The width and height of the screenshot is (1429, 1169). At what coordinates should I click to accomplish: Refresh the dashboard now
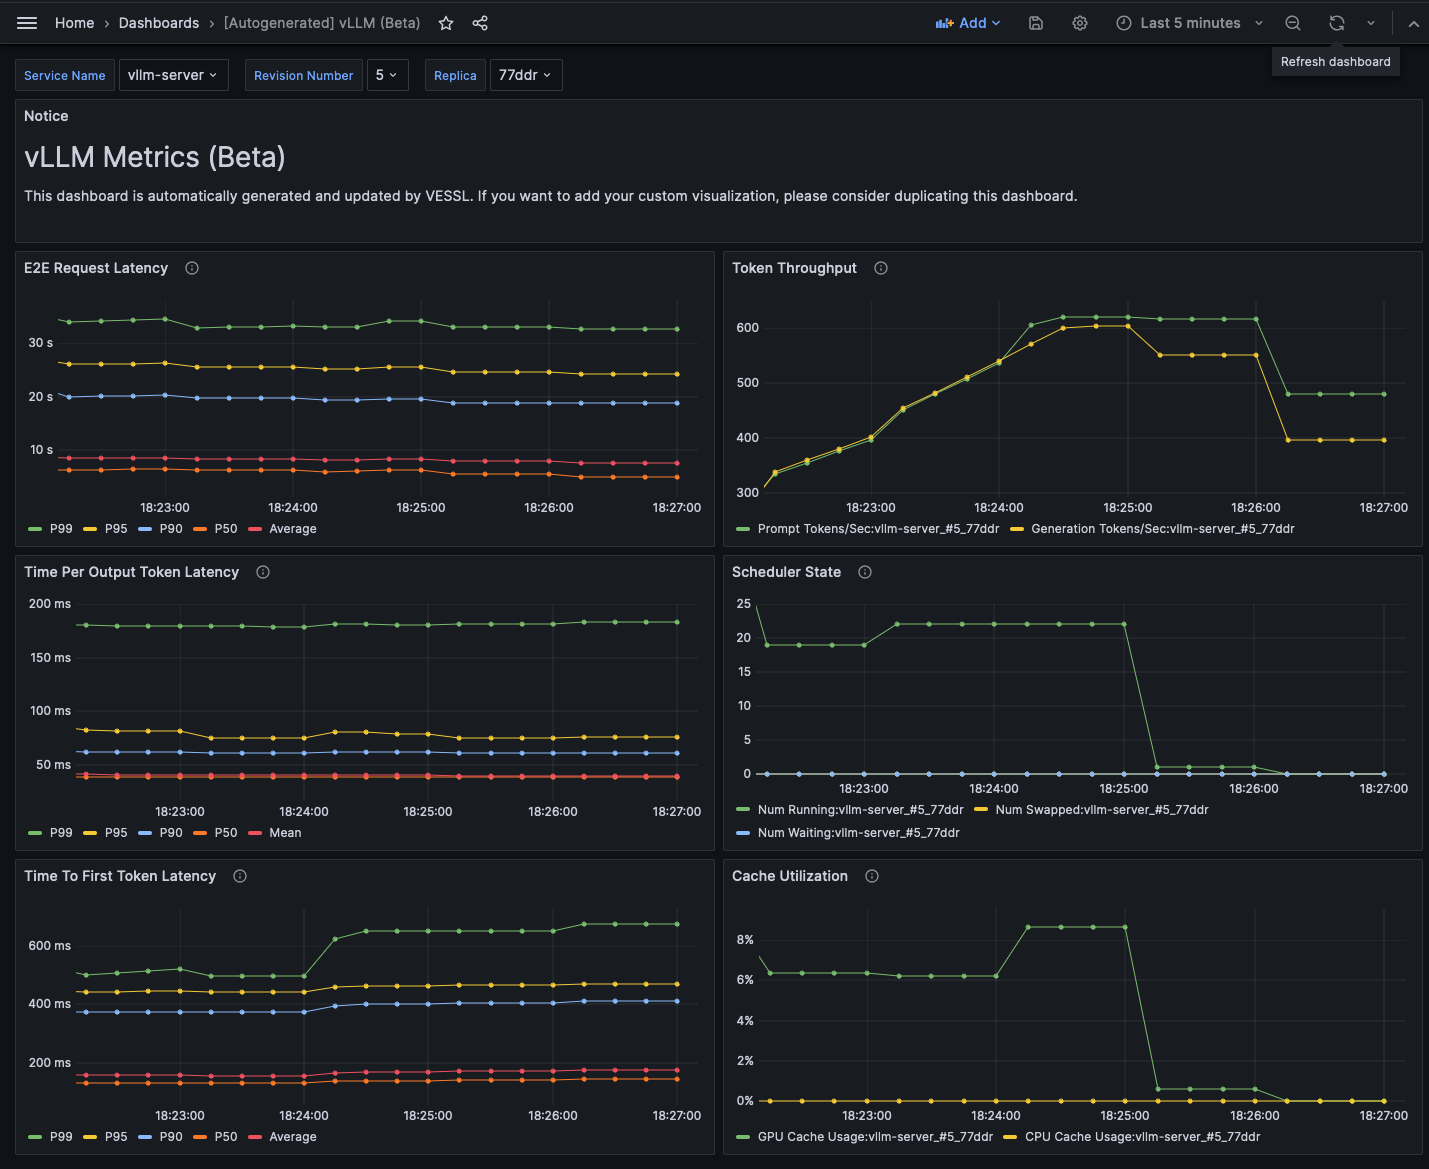coord(1337,23)
